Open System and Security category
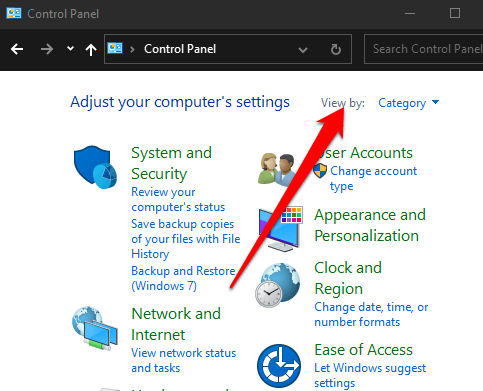This screenshot has height=391, width=483. coord(171,163)
